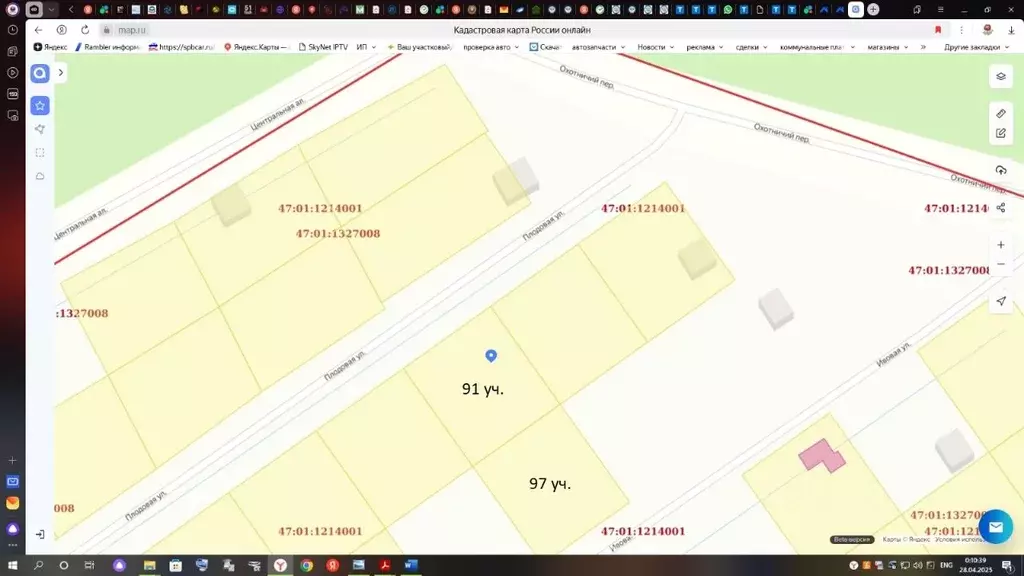Click the cloud upload icon on map
Image resolution: width=1024 pixels, height=576 pixels.
point(1000,170)
